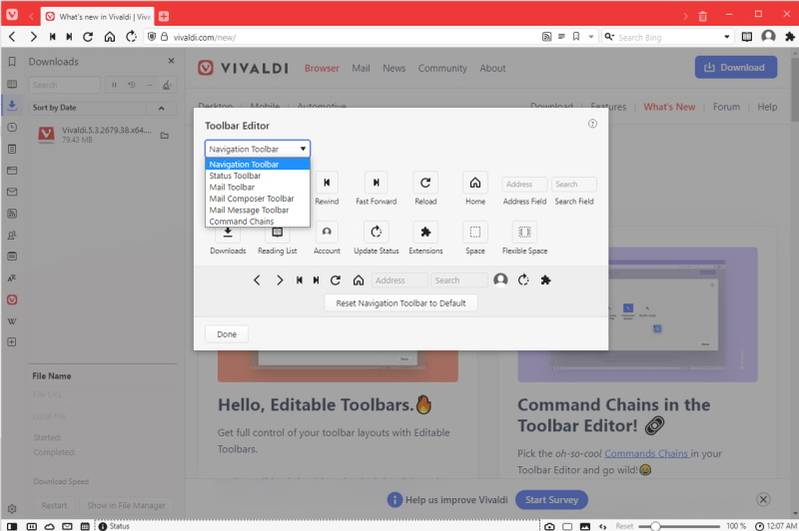
Task: Click the Rewind icon in the editor palette
Action: 327,183
